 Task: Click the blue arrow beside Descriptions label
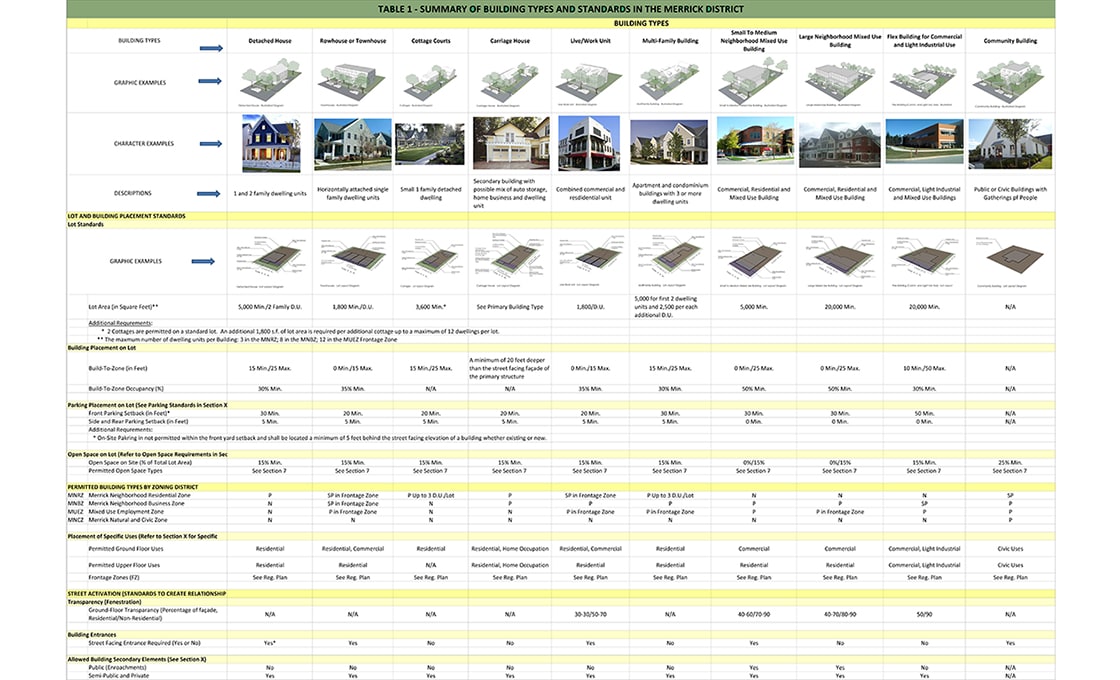tap(210, 194)
